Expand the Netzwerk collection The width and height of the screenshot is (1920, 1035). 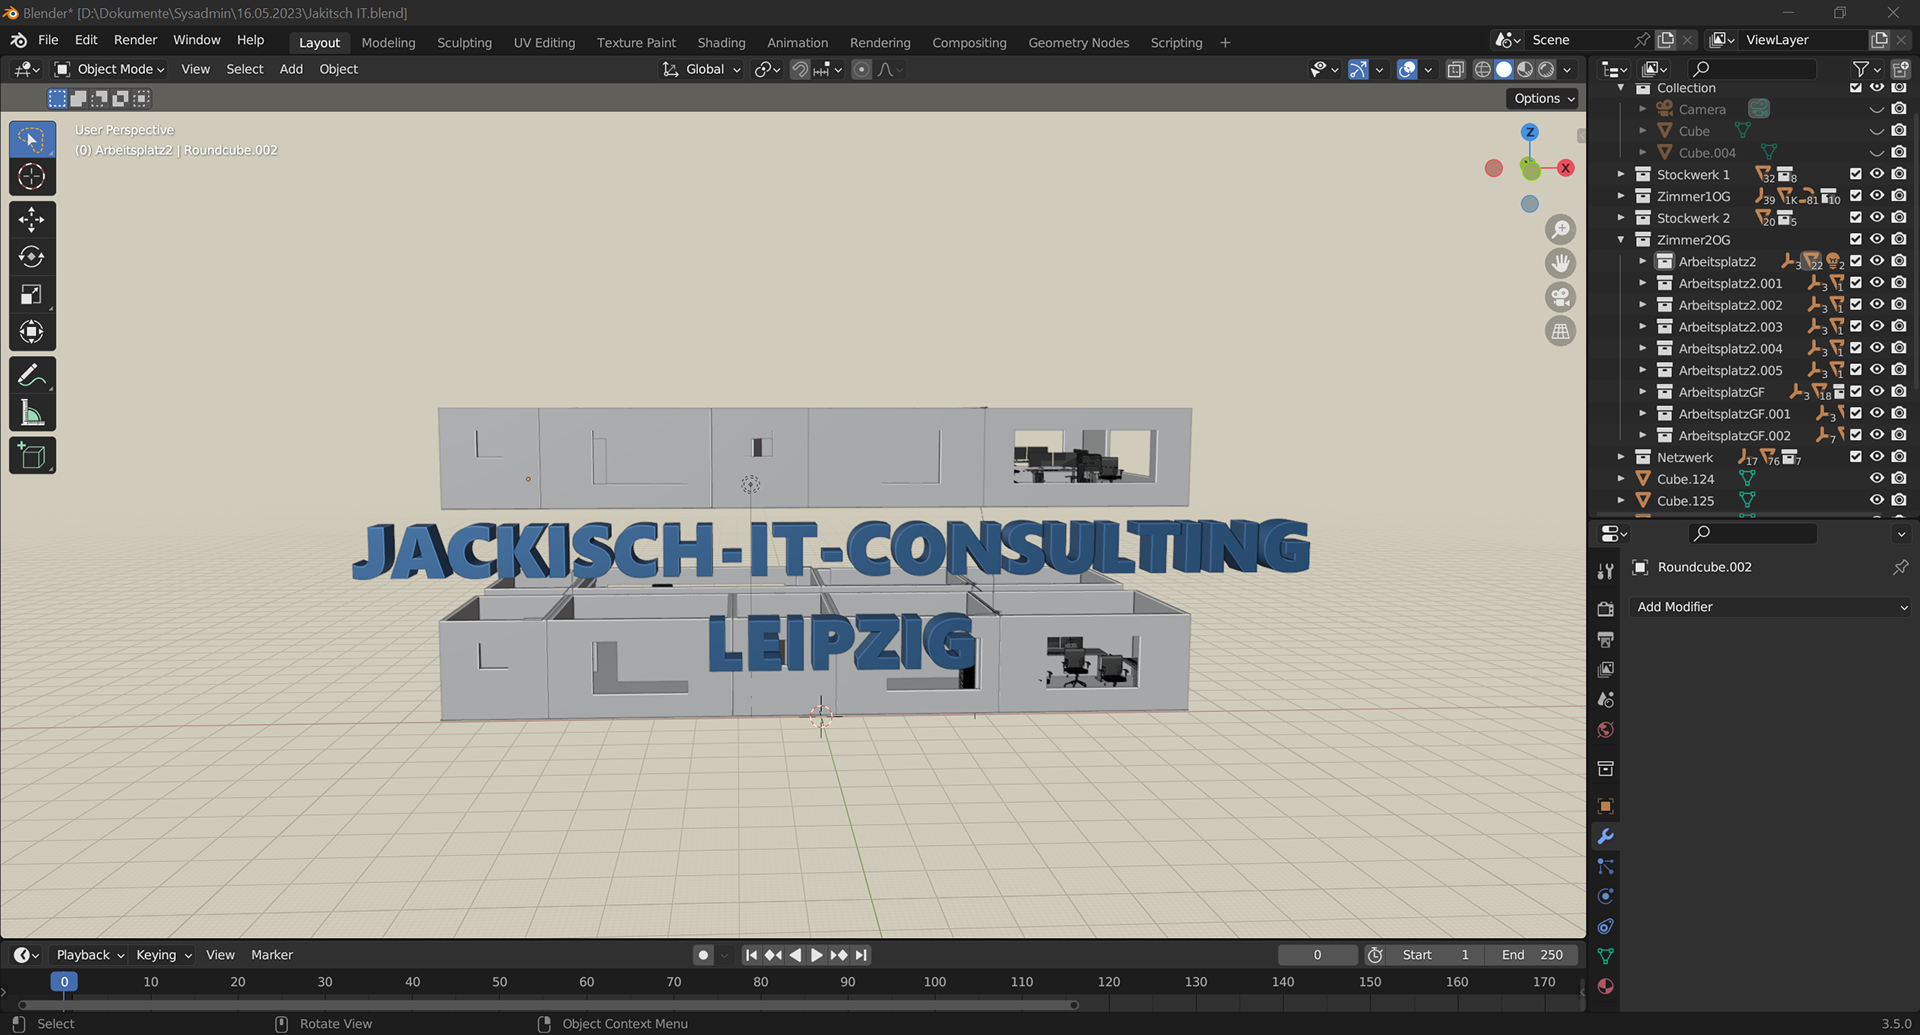1621,457
